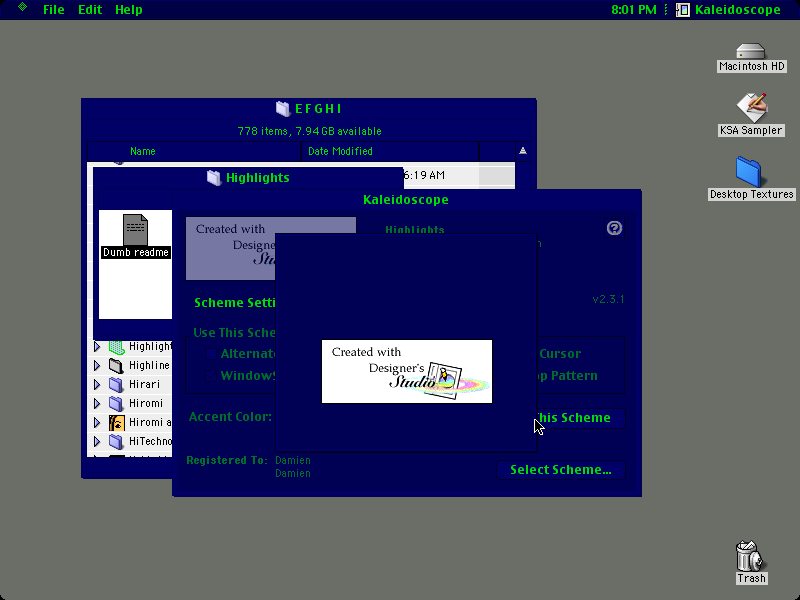This screenshot has height=600, width=800.
Task: Open the File menu
Action: (54, 10)
